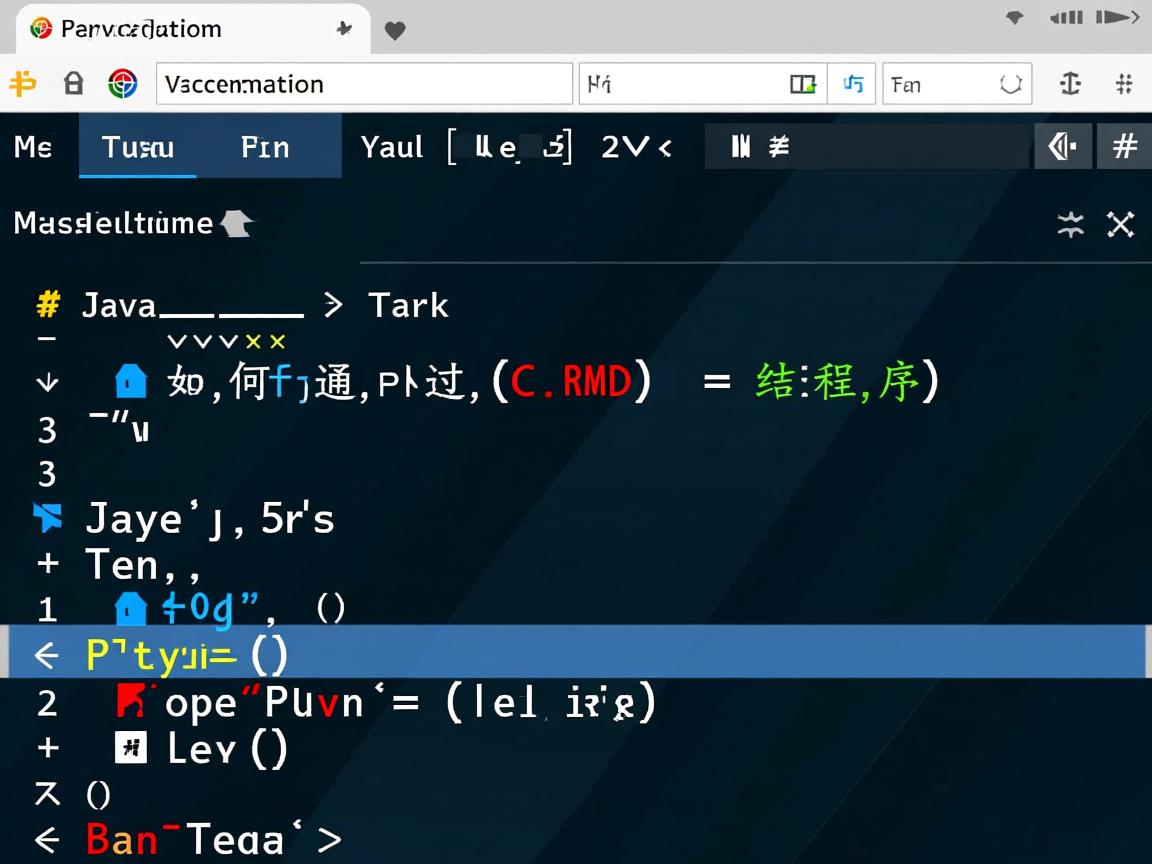Collapse the arrow on the highlighted Ptyu line
This screenshot has width=1152, height=864.
(46, 654)
